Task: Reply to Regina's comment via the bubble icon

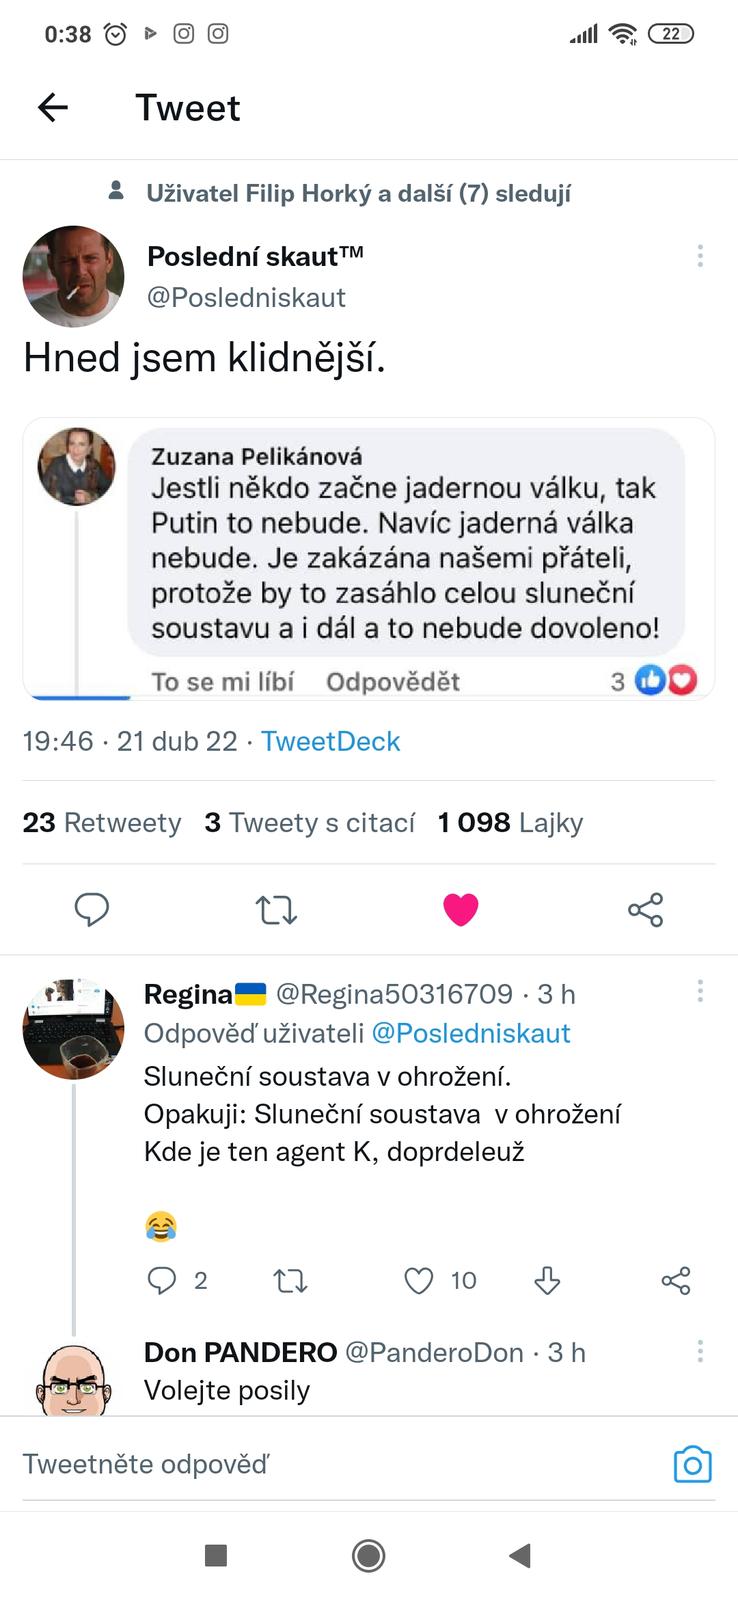Action: (x=162, y=1281)
